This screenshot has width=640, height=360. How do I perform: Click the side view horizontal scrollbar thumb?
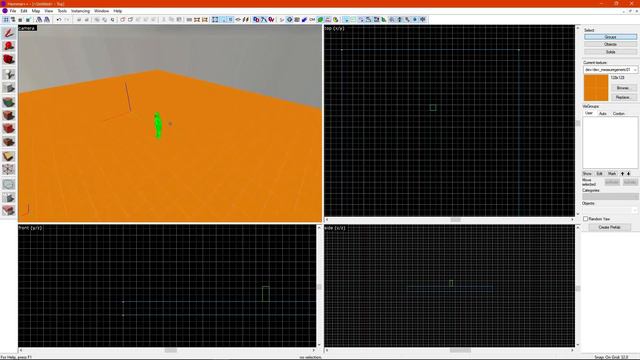[460, 350]
